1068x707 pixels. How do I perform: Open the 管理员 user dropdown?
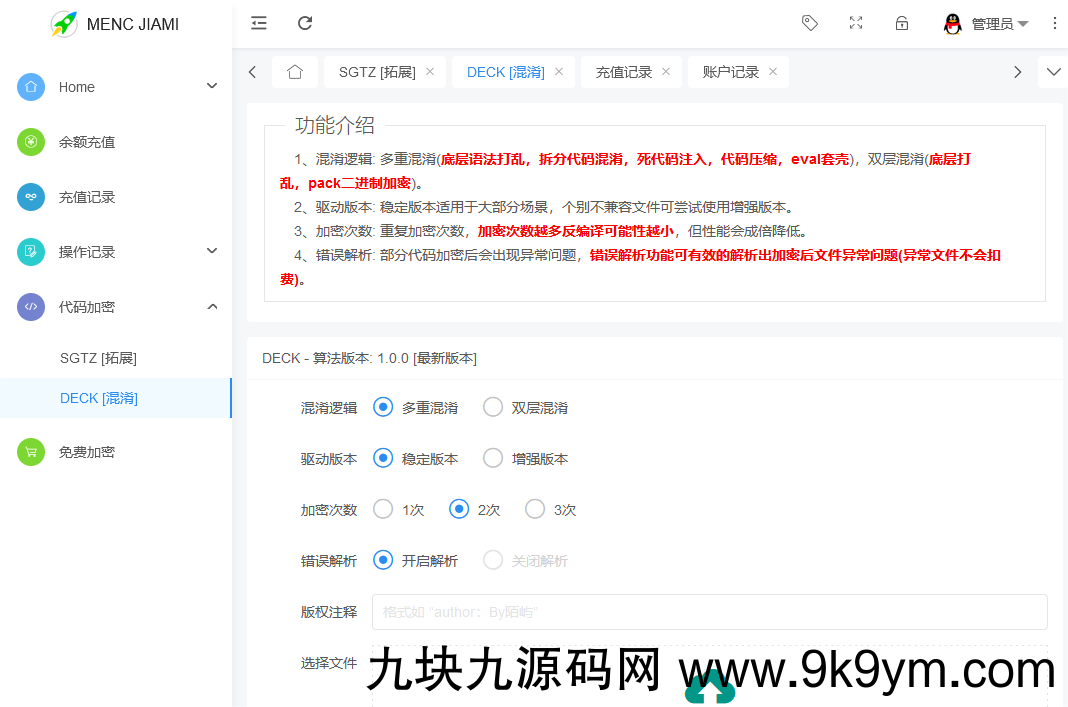(986, 24)
